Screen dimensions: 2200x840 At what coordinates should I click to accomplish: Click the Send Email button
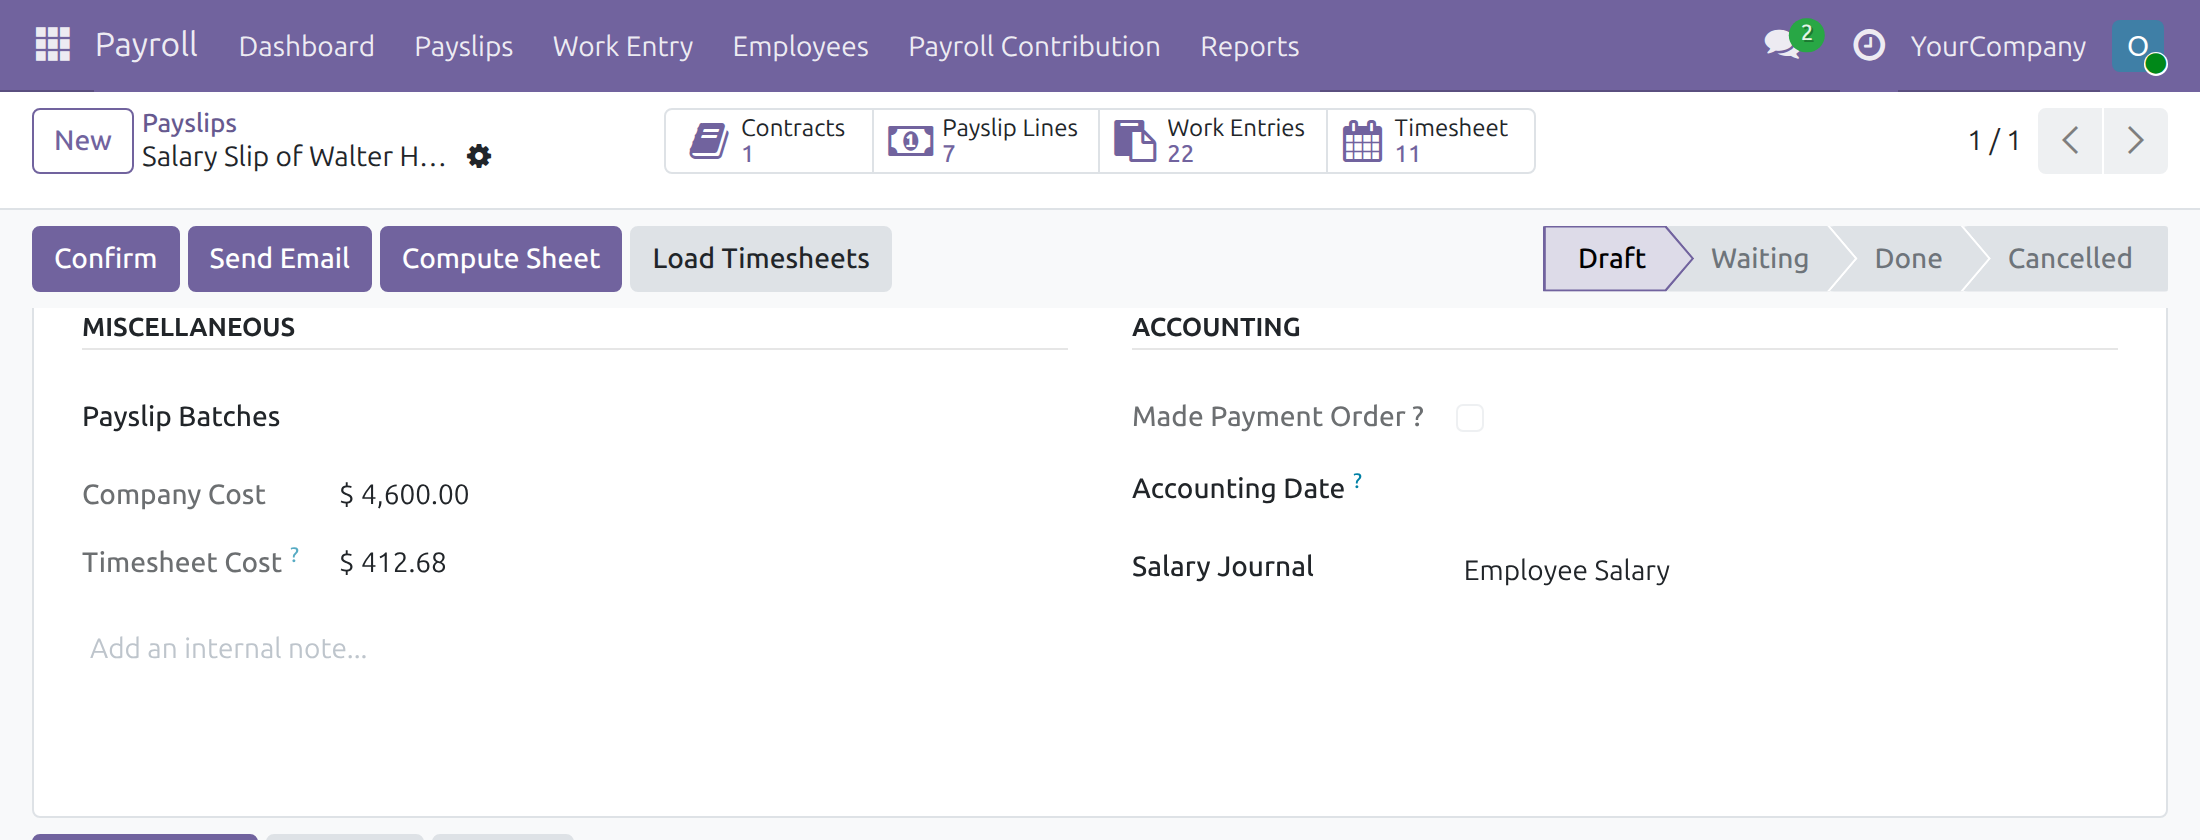280,259
